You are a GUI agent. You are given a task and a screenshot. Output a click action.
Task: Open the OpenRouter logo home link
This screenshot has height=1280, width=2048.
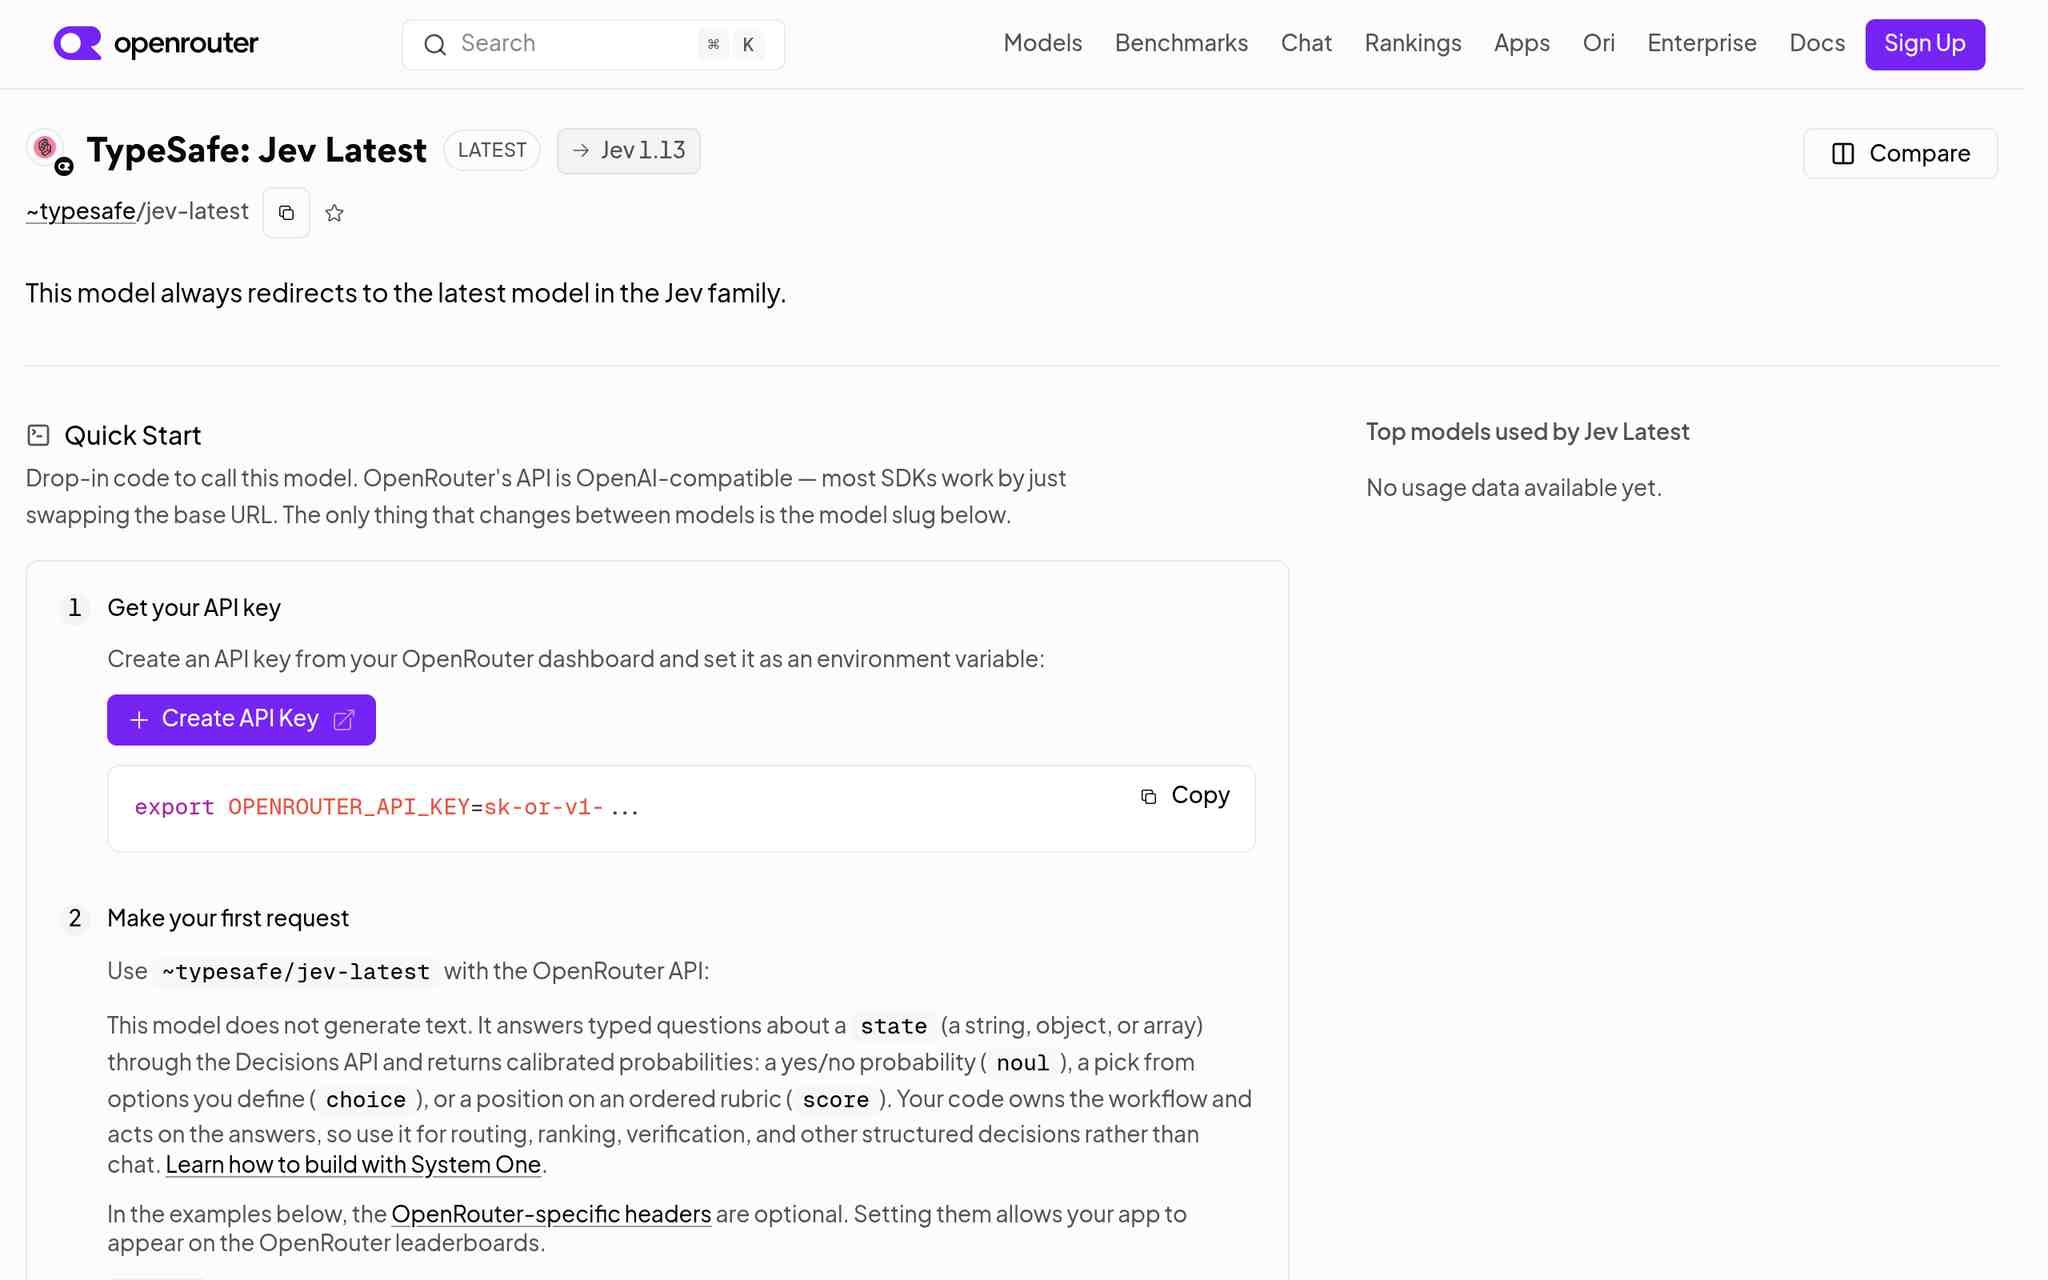point(156,43)
